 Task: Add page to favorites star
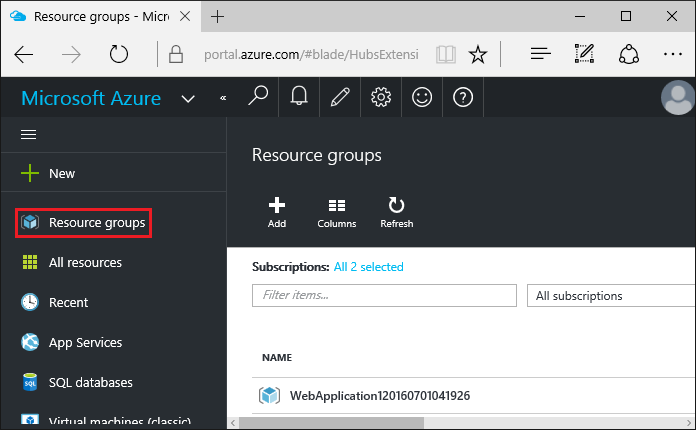(x=478, y=55)
